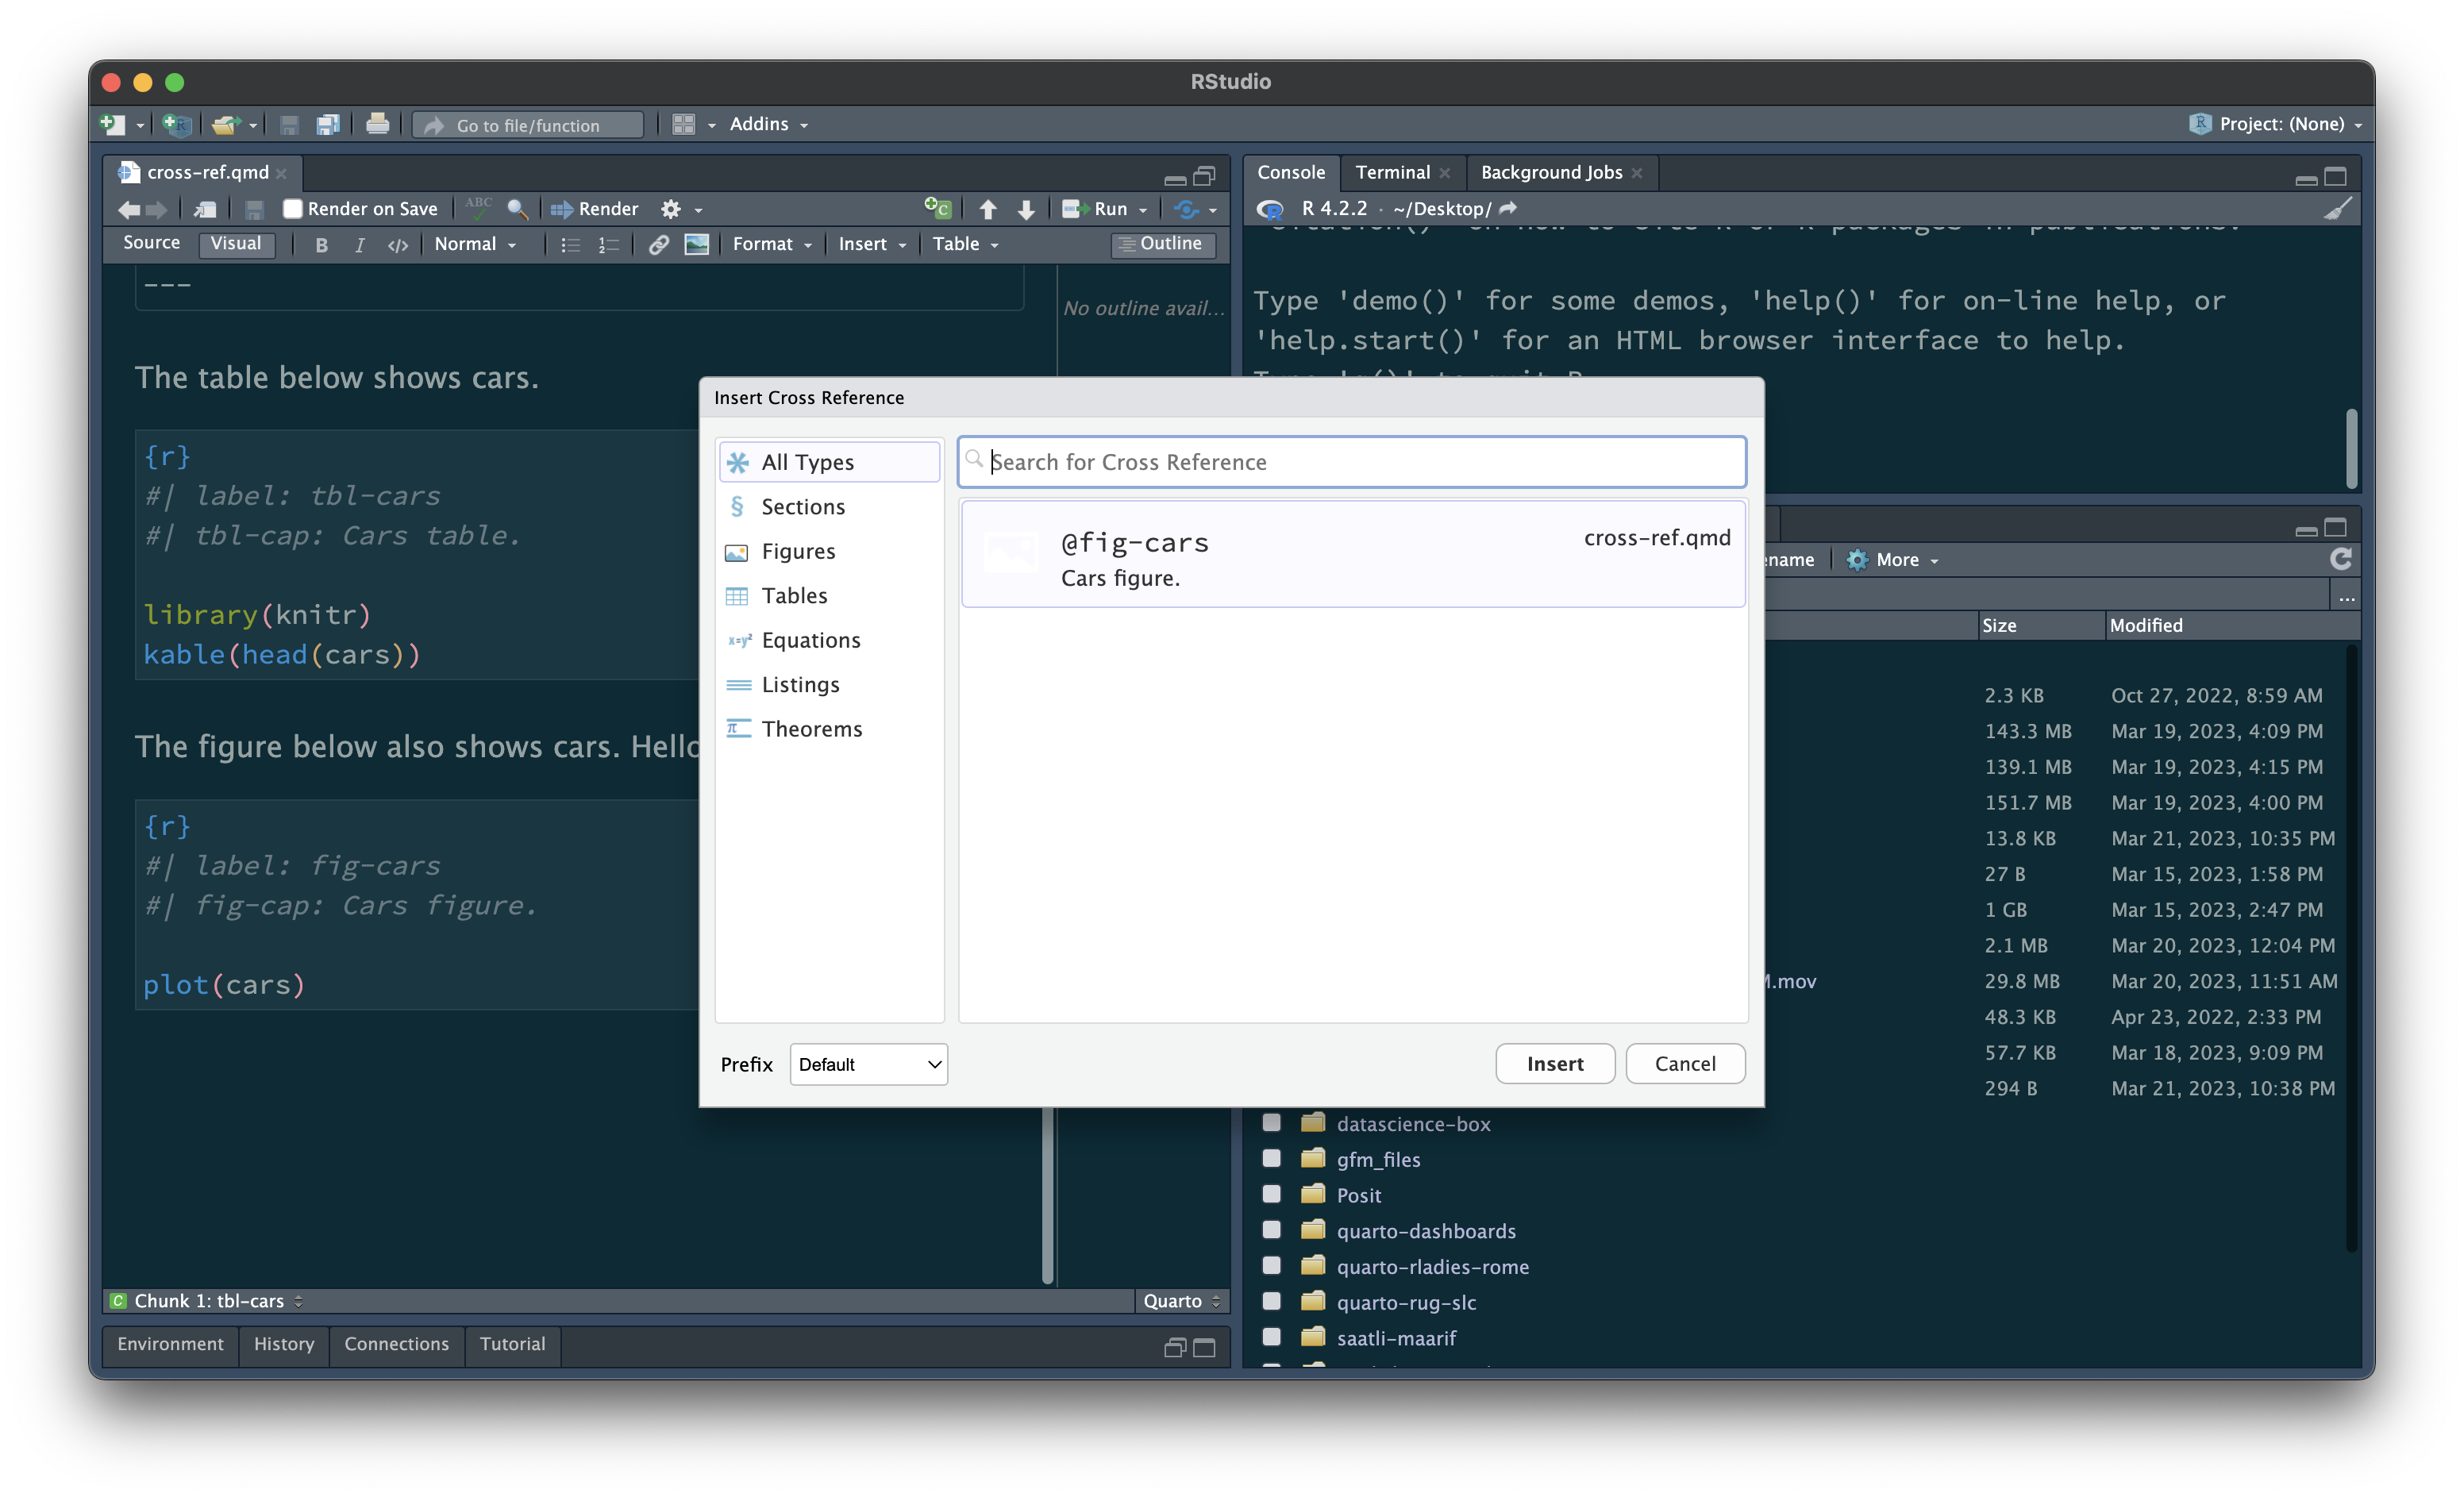The image size is (2464, 1497).
Task: Click the Save All documents icon
Action: point(328,124)
